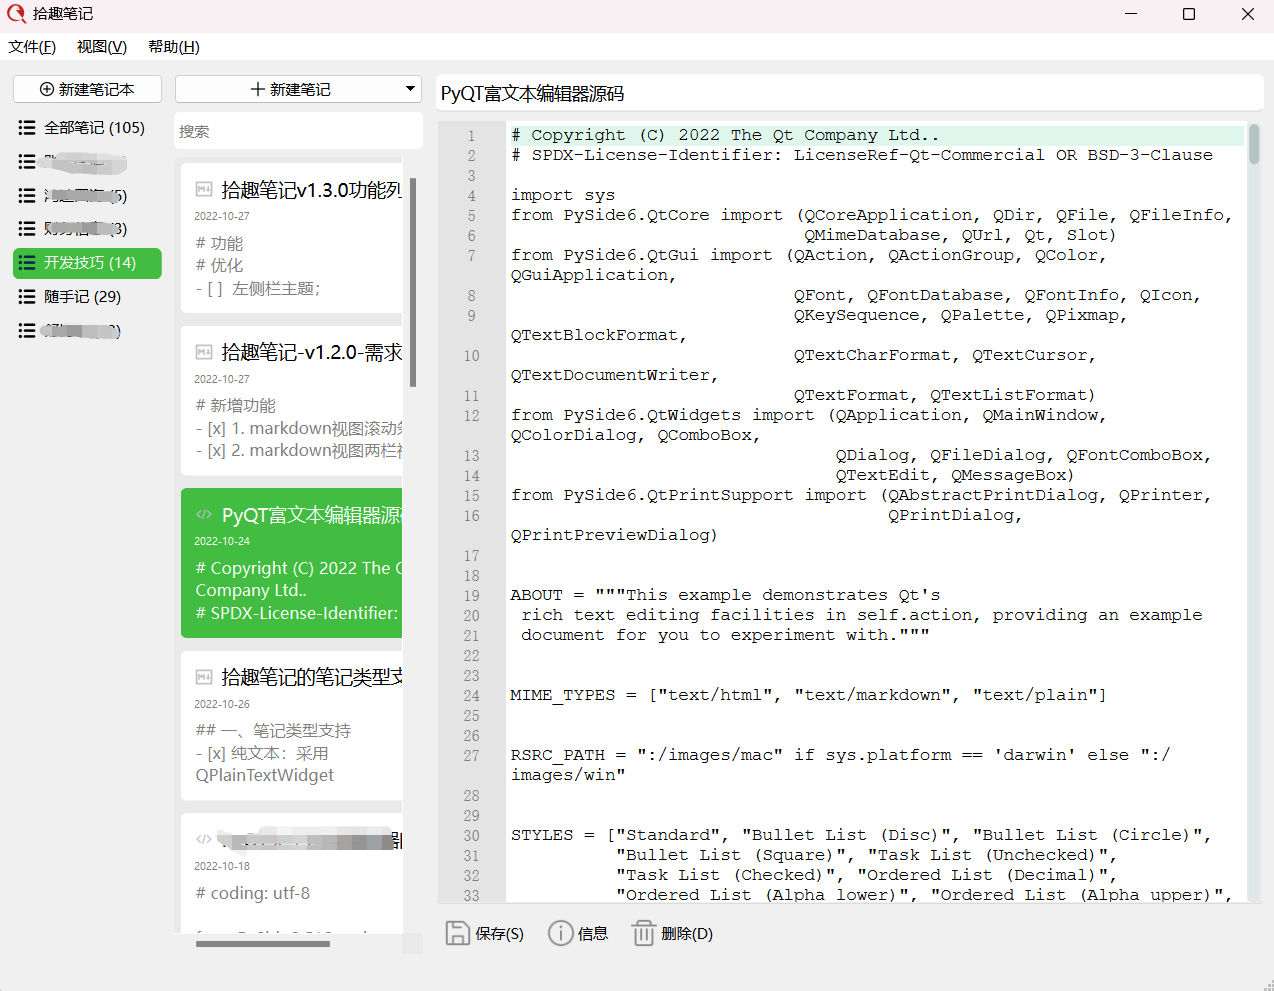The image size is (1274, 991).
Task: Select the PyQT富文本编辑器源码 note card
Action: [292, 563]
